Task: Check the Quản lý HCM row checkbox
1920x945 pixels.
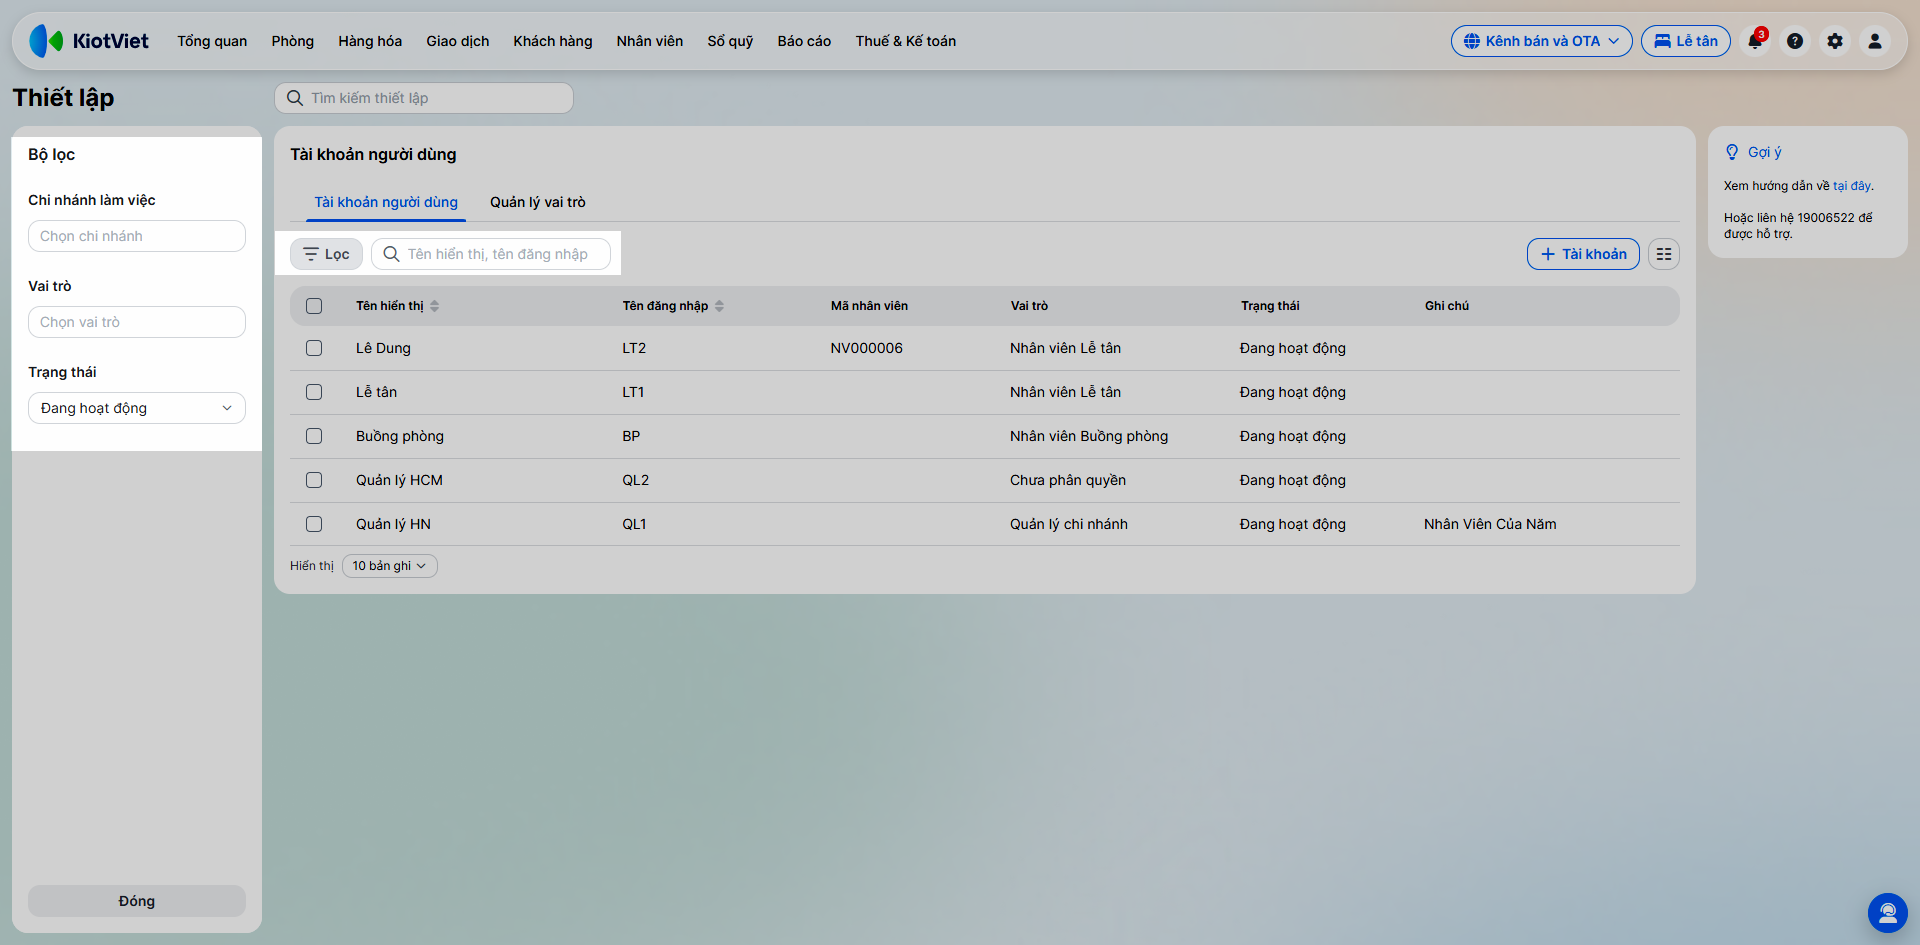Action: coord(314,480)
